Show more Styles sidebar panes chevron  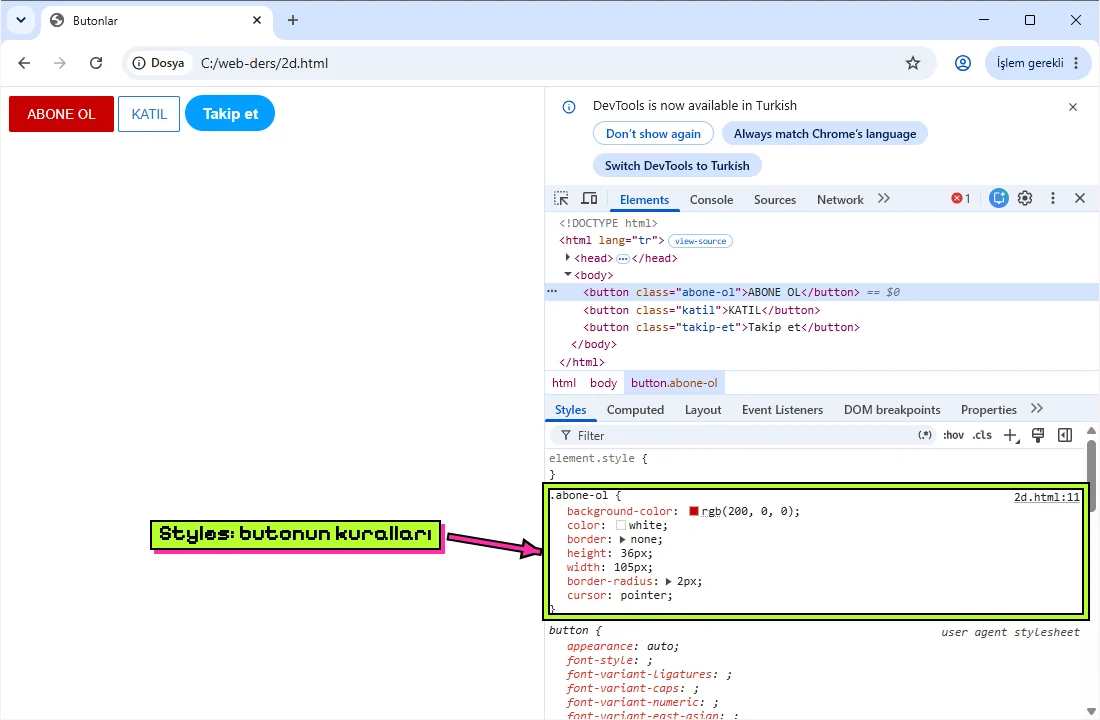click(x=1037, y=408)
